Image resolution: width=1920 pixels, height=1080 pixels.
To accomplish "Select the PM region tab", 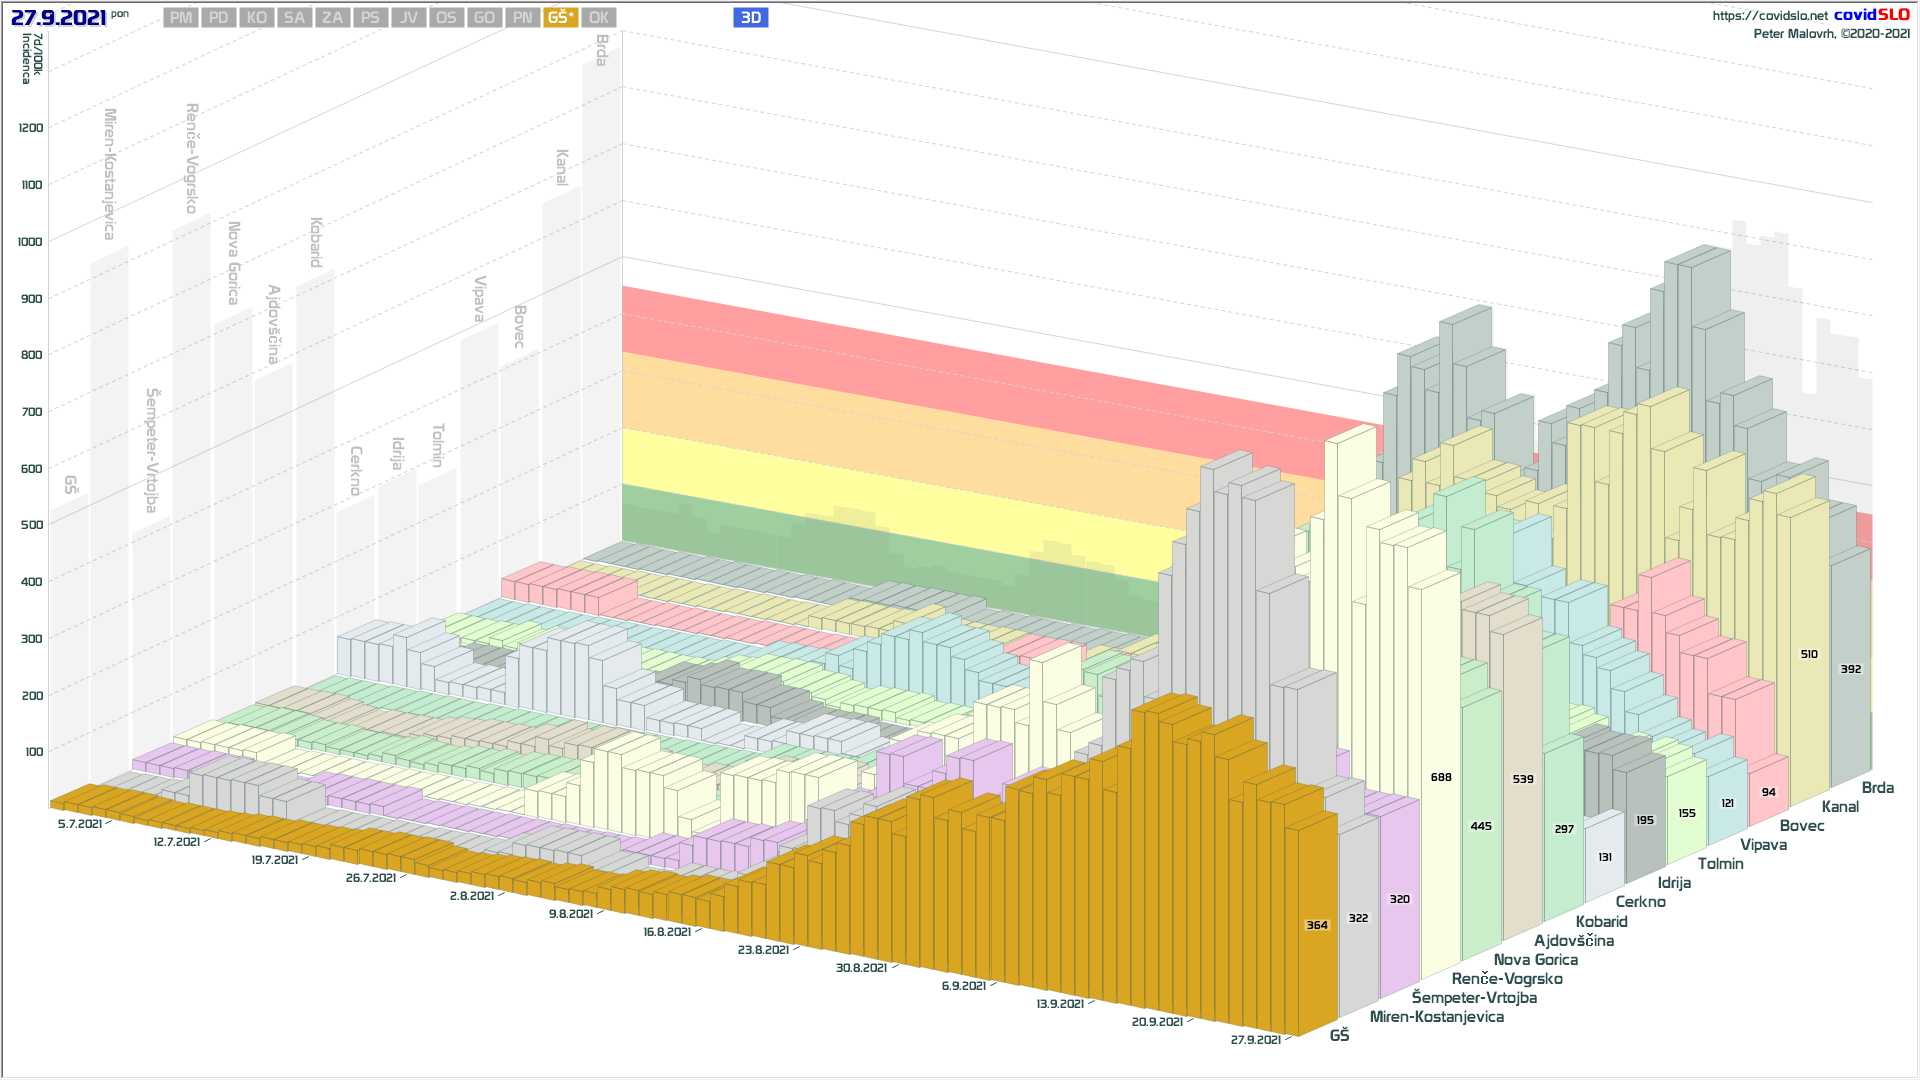I will [181, 18].
